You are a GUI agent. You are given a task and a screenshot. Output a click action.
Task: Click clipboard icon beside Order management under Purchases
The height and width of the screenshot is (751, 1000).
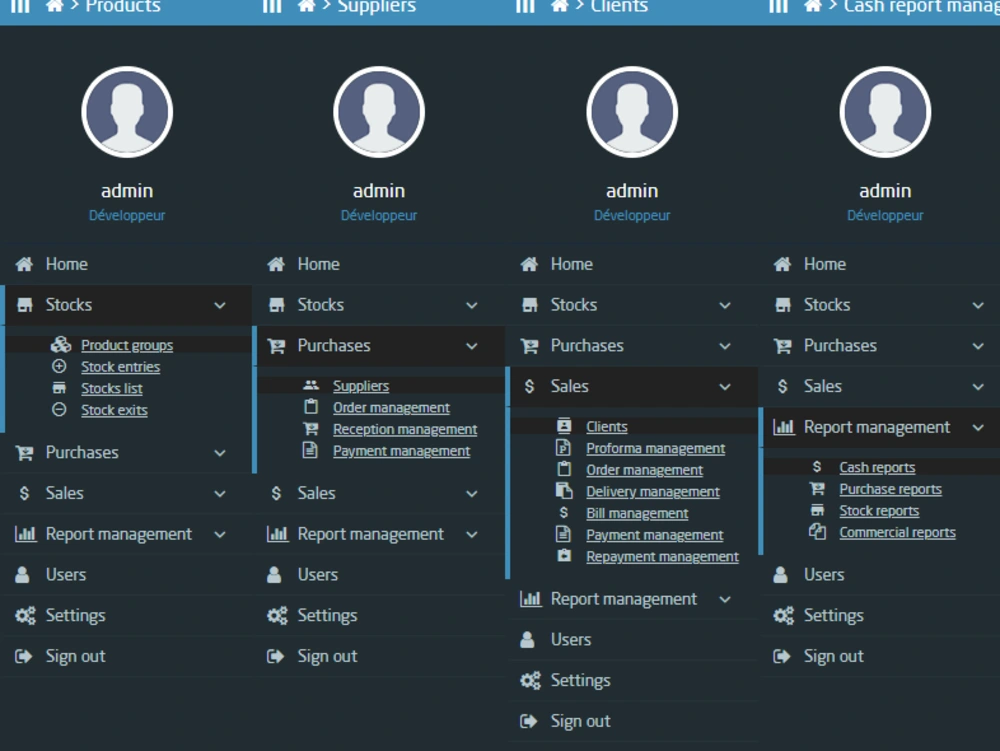pyautogui.click(x=311, y=406)
